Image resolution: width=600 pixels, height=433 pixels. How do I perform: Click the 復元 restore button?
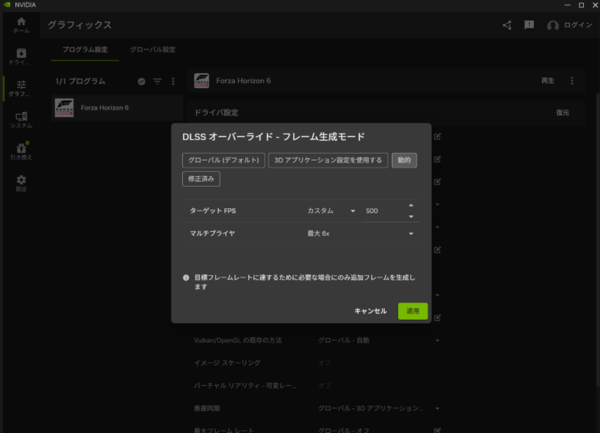562,112
